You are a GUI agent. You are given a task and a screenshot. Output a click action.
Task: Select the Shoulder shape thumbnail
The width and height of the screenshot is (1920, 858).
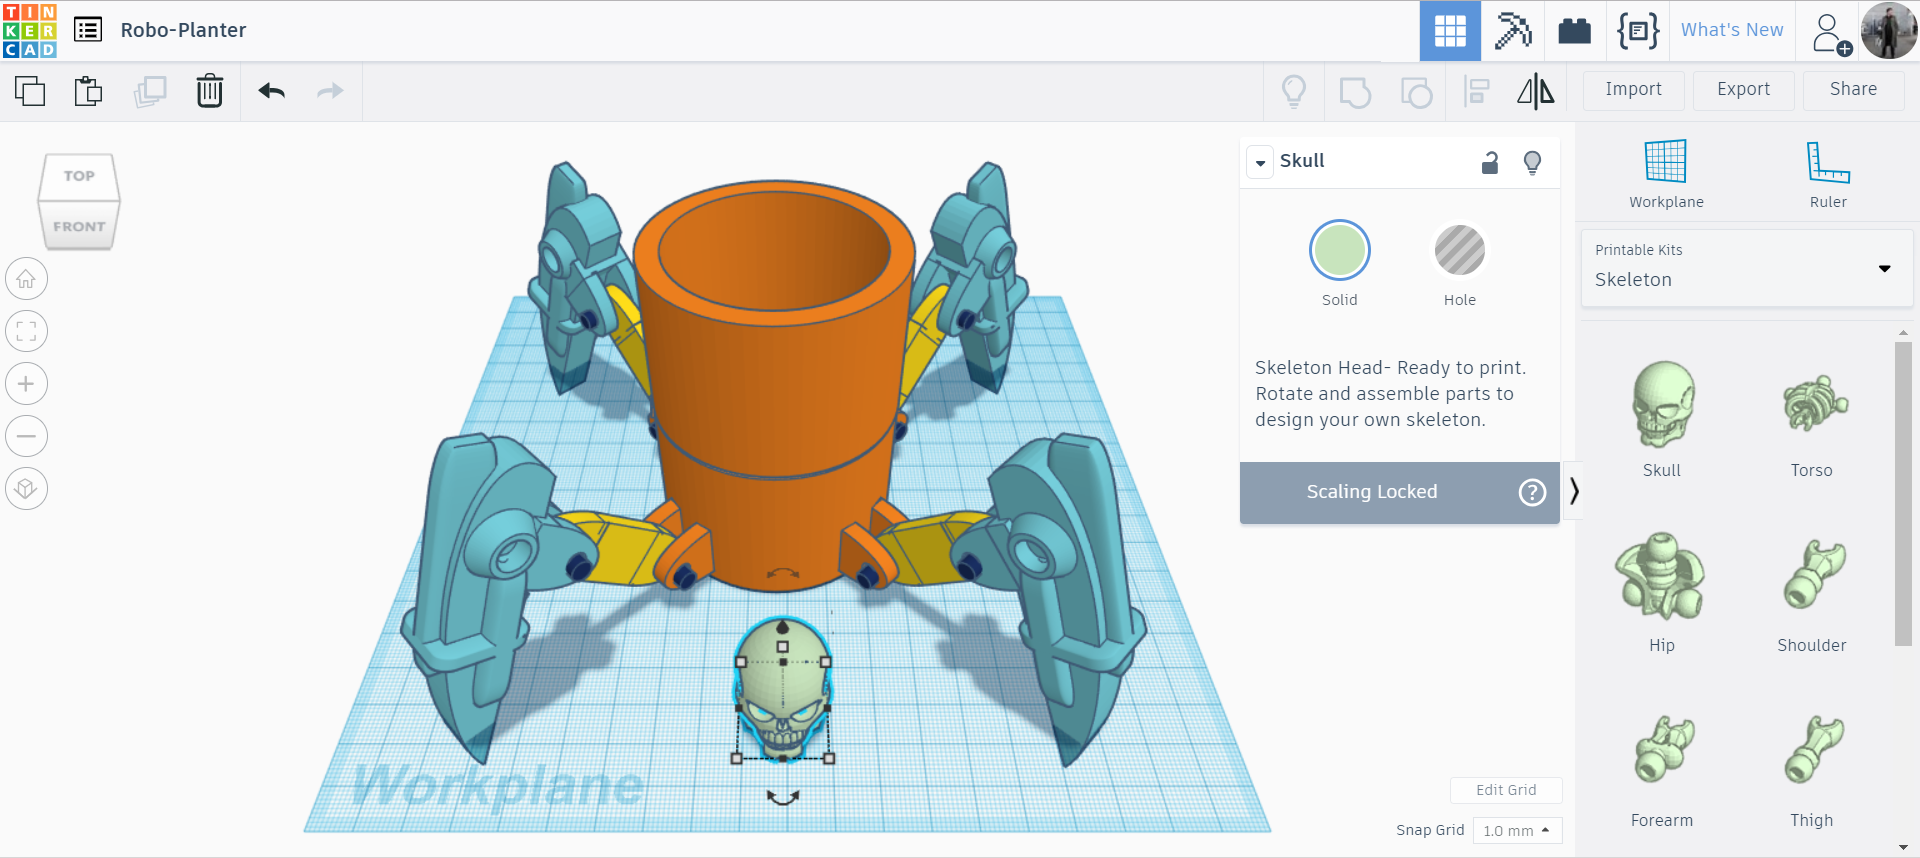[1814, 574]
